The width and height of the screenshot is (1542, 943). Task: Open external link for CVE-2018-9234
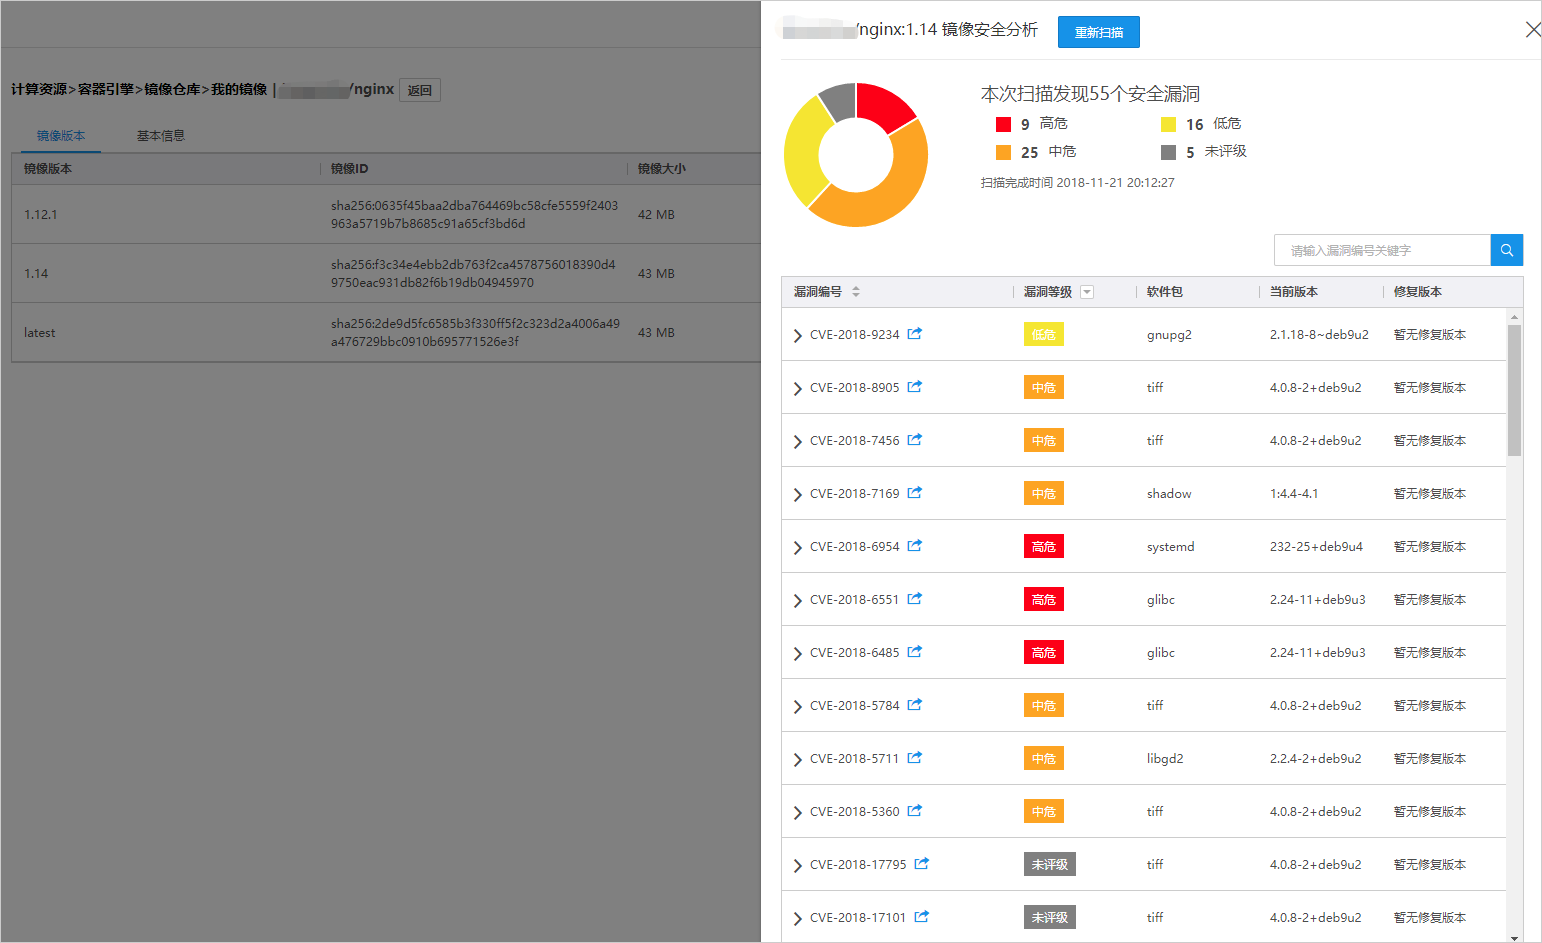914,334
